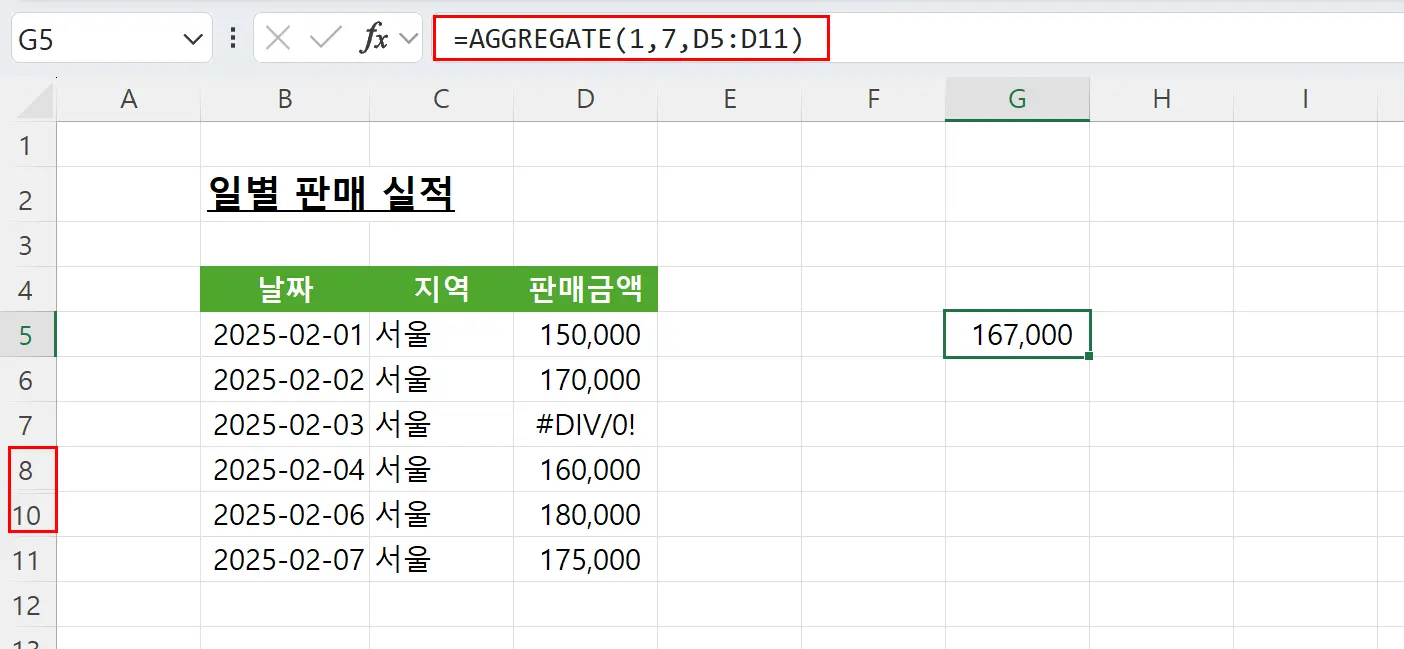Click the cell containing the #DIV/0! error
Image resolution: width=1404 pixels, height=649 pixels.
pyautogui.click(x=585, y=424)
